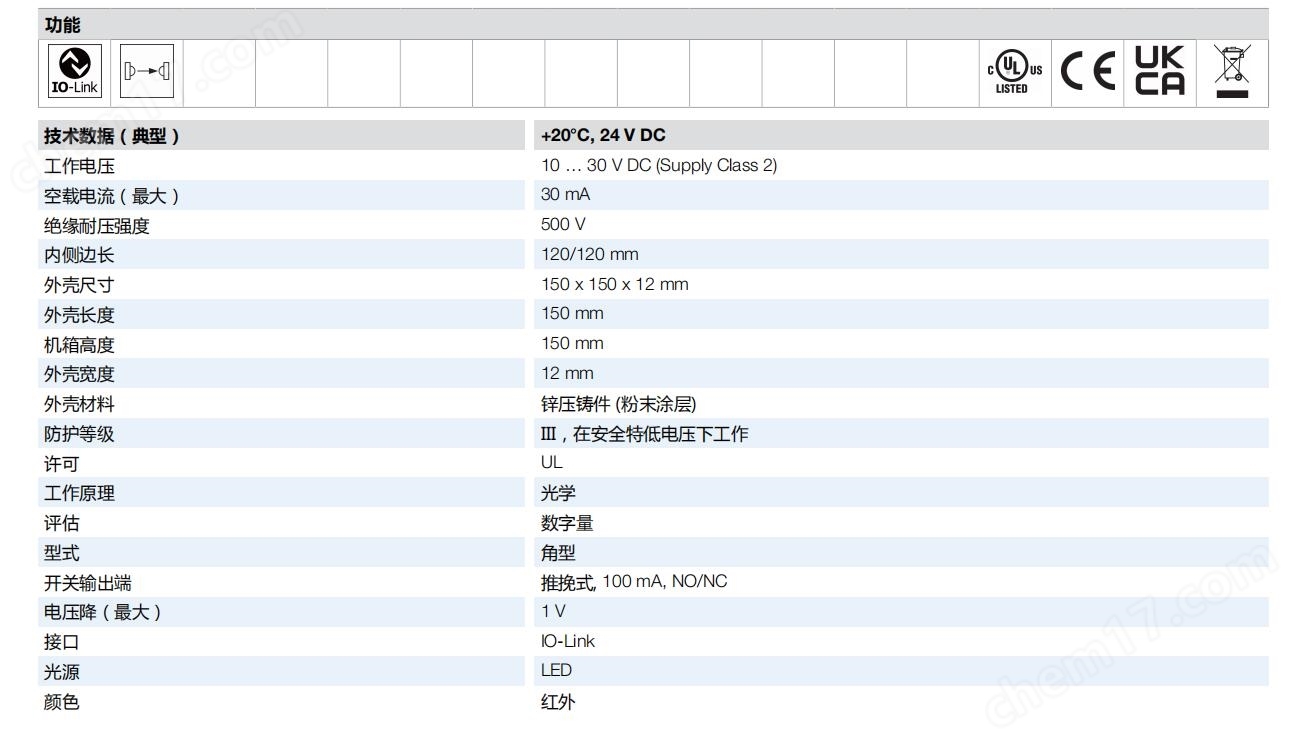Click the 评估 label

tap(61, 523)
